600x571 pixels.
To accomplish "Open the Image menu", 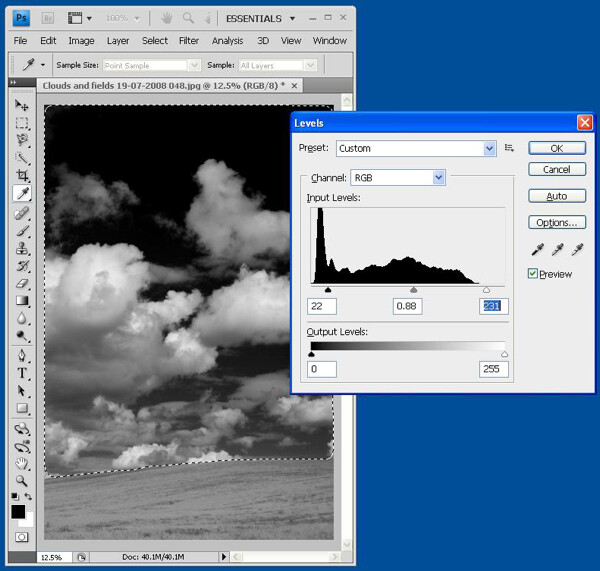I will point(81,41).
